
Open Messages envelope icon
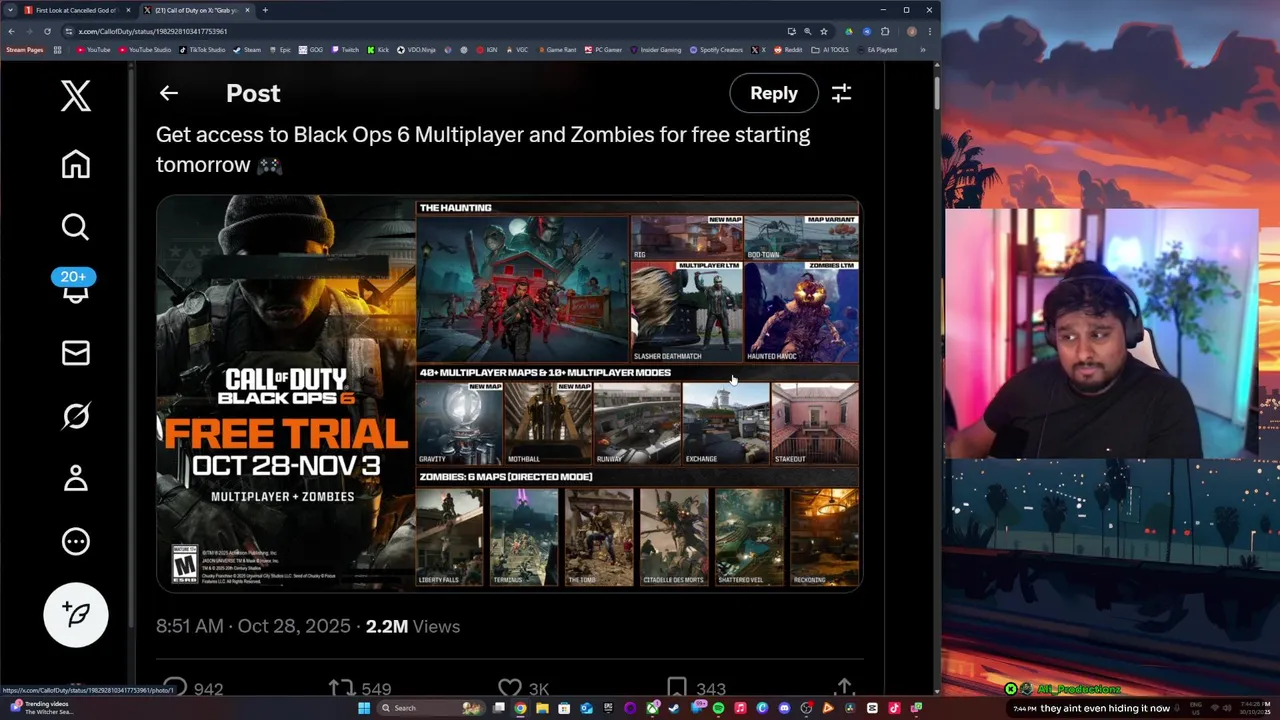tap(76, 353)
